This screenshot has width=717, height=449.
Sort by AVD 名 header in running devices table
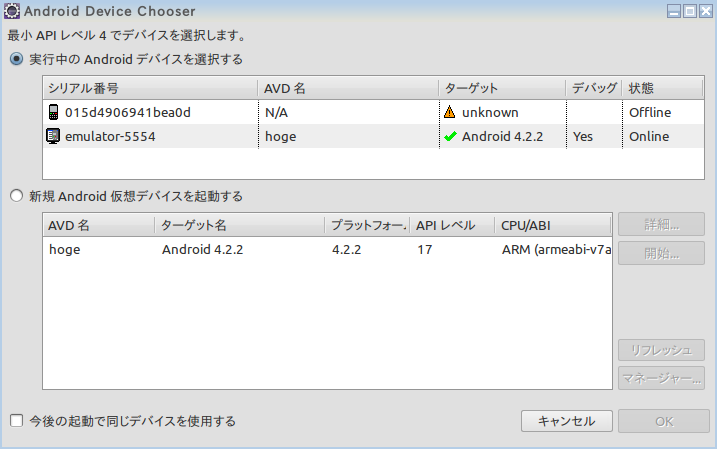pos(348,88)
